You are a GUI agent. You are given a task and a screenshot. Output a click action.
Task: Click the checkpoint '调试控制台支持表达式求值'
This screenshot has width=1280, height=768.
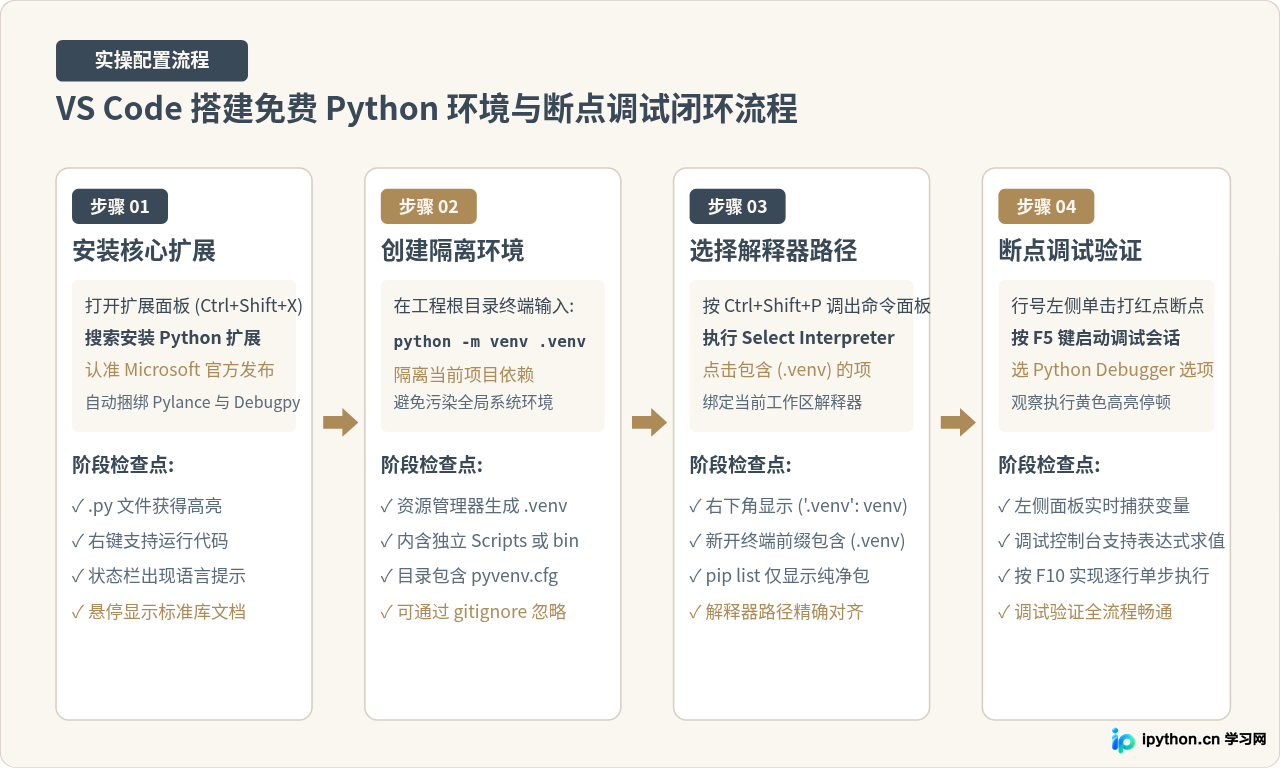[x=1112, y=541]
